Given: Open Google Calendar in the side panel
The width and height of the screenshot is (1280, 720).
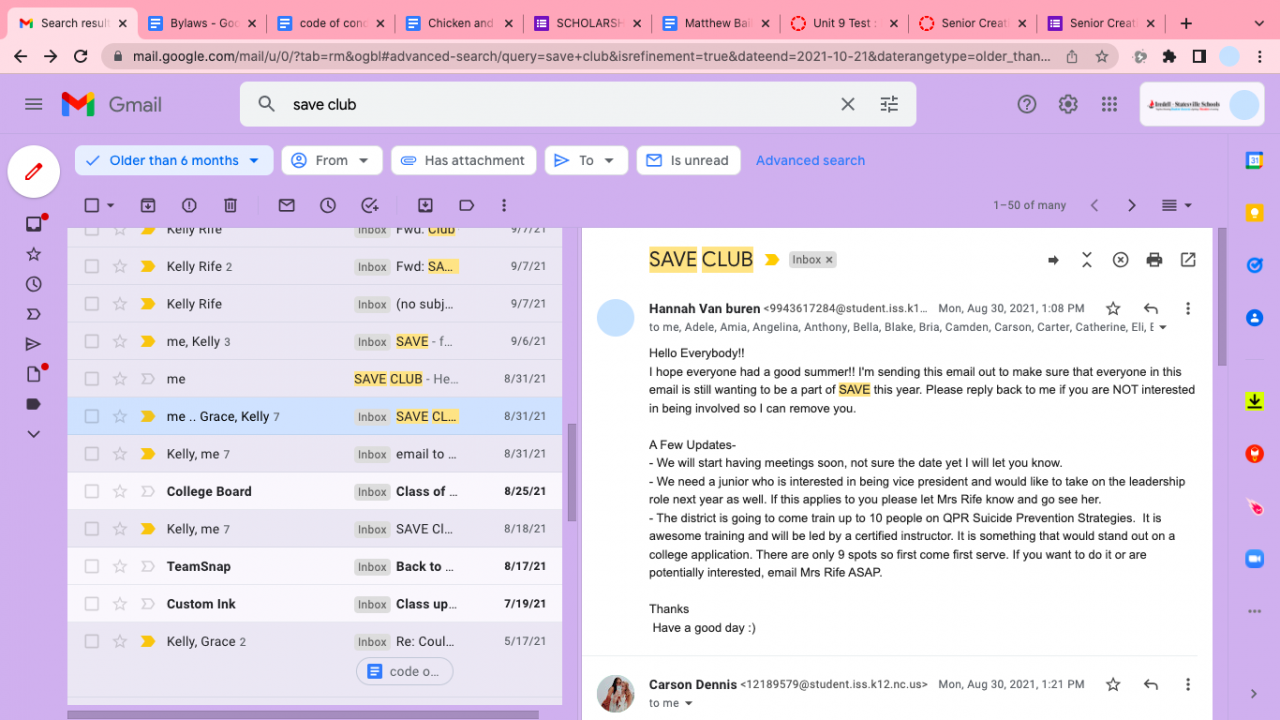Looking at the screenshot, I should [1254, 160].
